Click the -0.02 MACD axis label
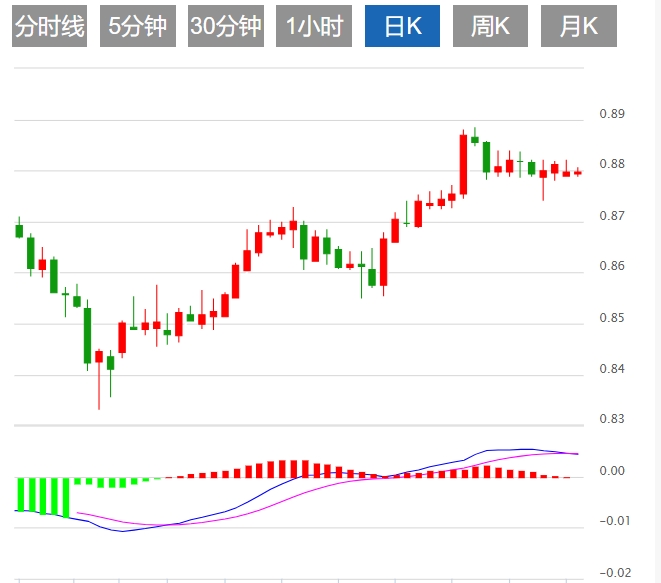This screenshot has height=583, width=661. pyautogui.click(x=615, y=573)
